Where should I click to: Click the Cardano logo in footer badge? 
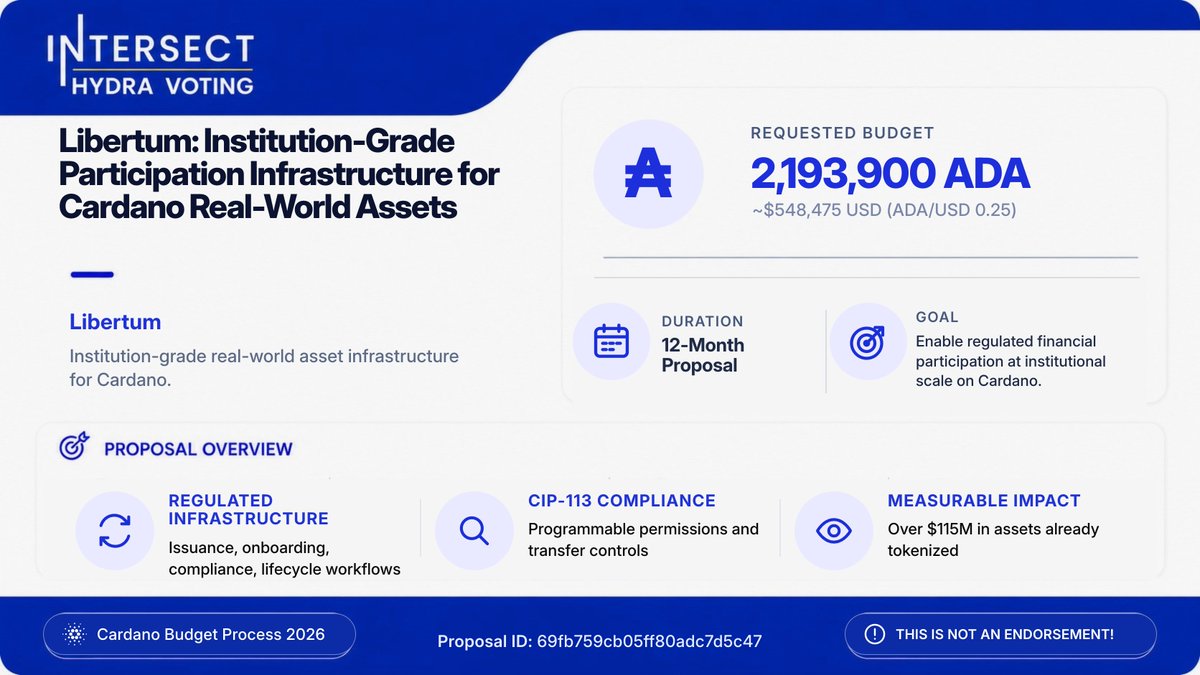pos(76,635)
